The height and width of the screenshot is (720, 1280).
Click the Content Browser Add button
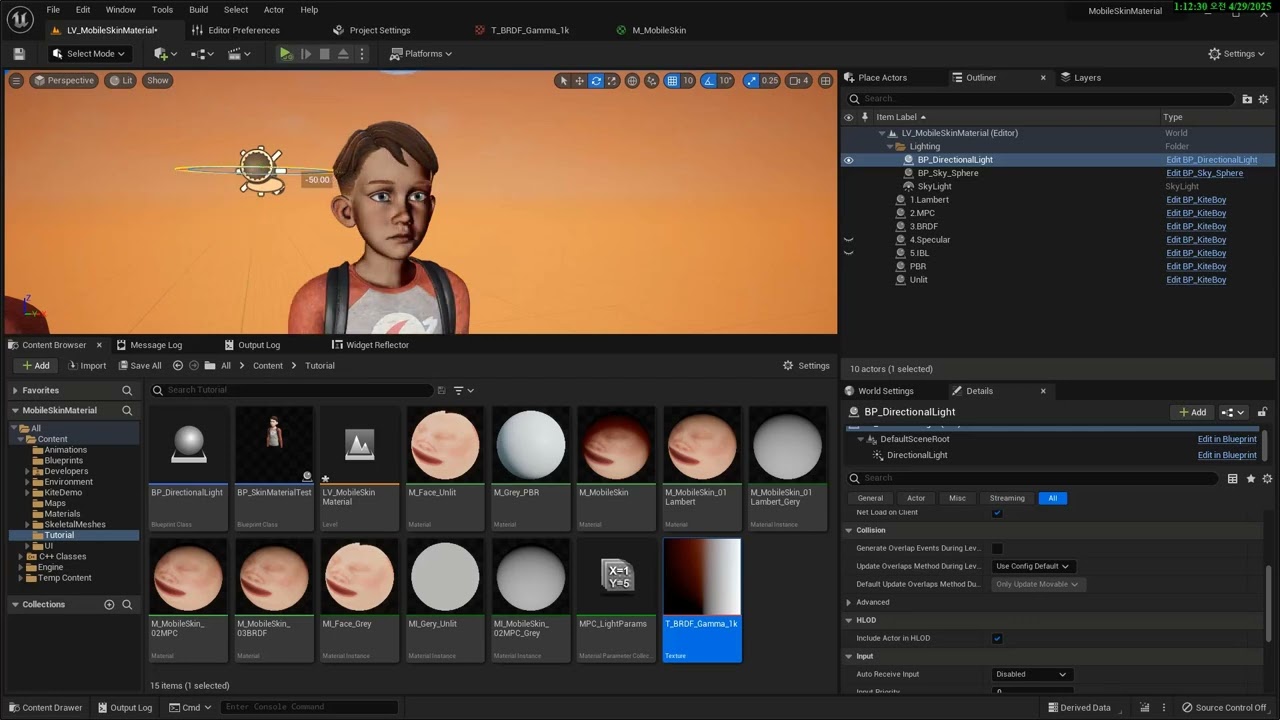tap(35, 366)
